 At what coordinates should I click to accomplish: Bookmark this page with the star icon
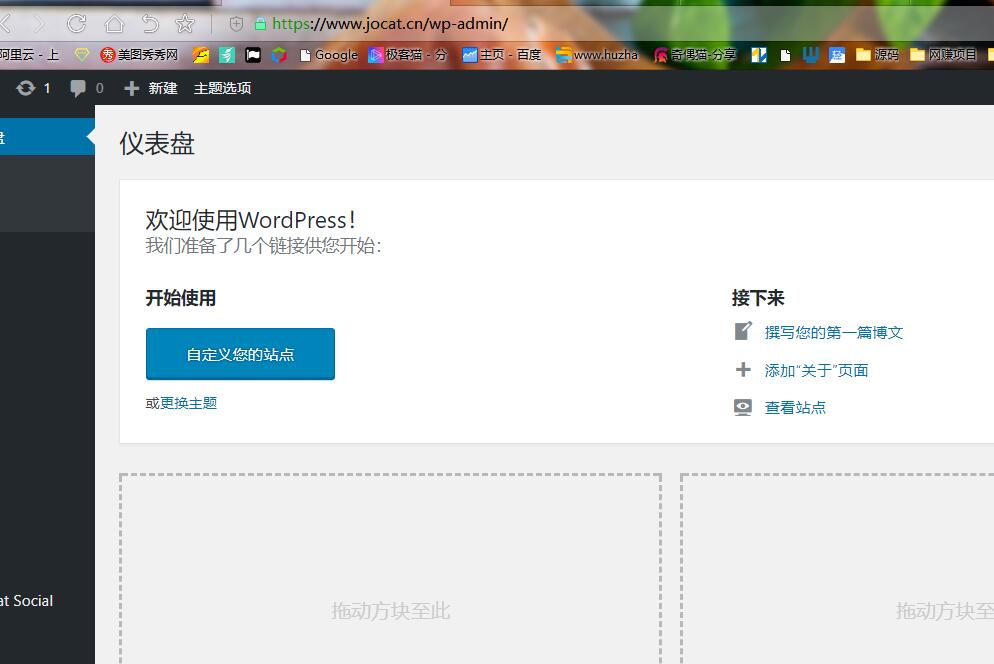pyautogui.click(x=185, y=24)
